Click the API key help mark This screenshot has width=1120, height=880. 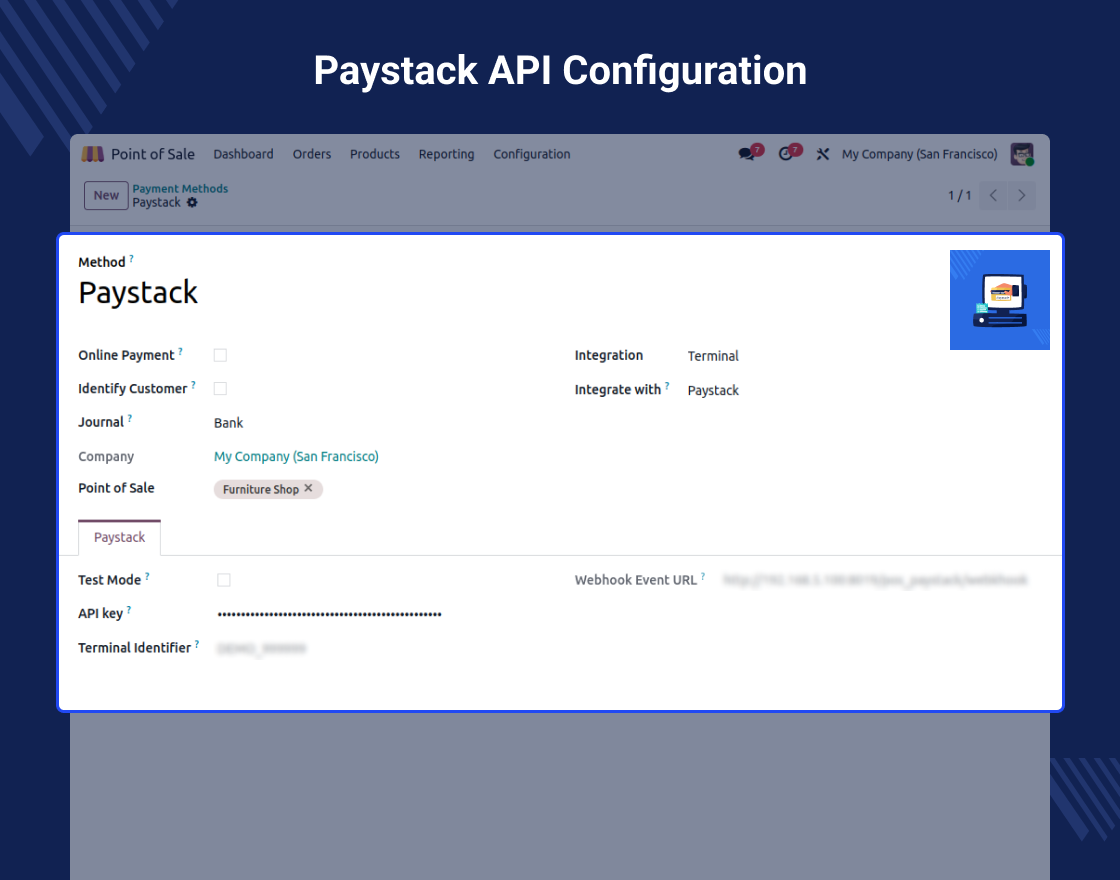pyautogui.click(x=129, y=610)
